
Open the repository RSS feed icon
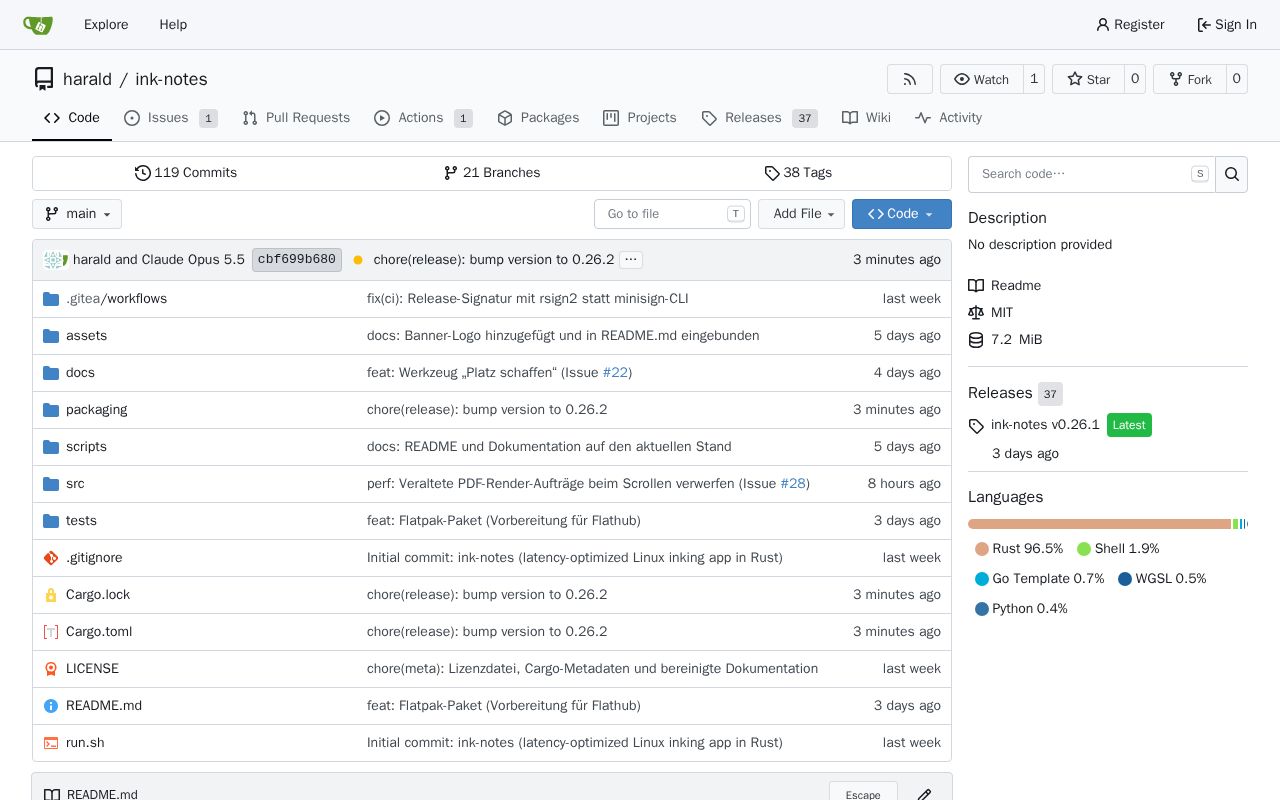tap(910, 79)
